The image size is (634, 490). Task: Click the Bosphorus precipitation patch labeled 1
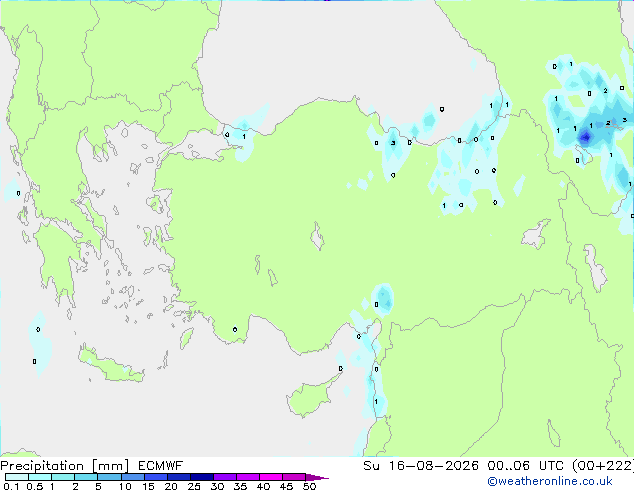[243, 137]
